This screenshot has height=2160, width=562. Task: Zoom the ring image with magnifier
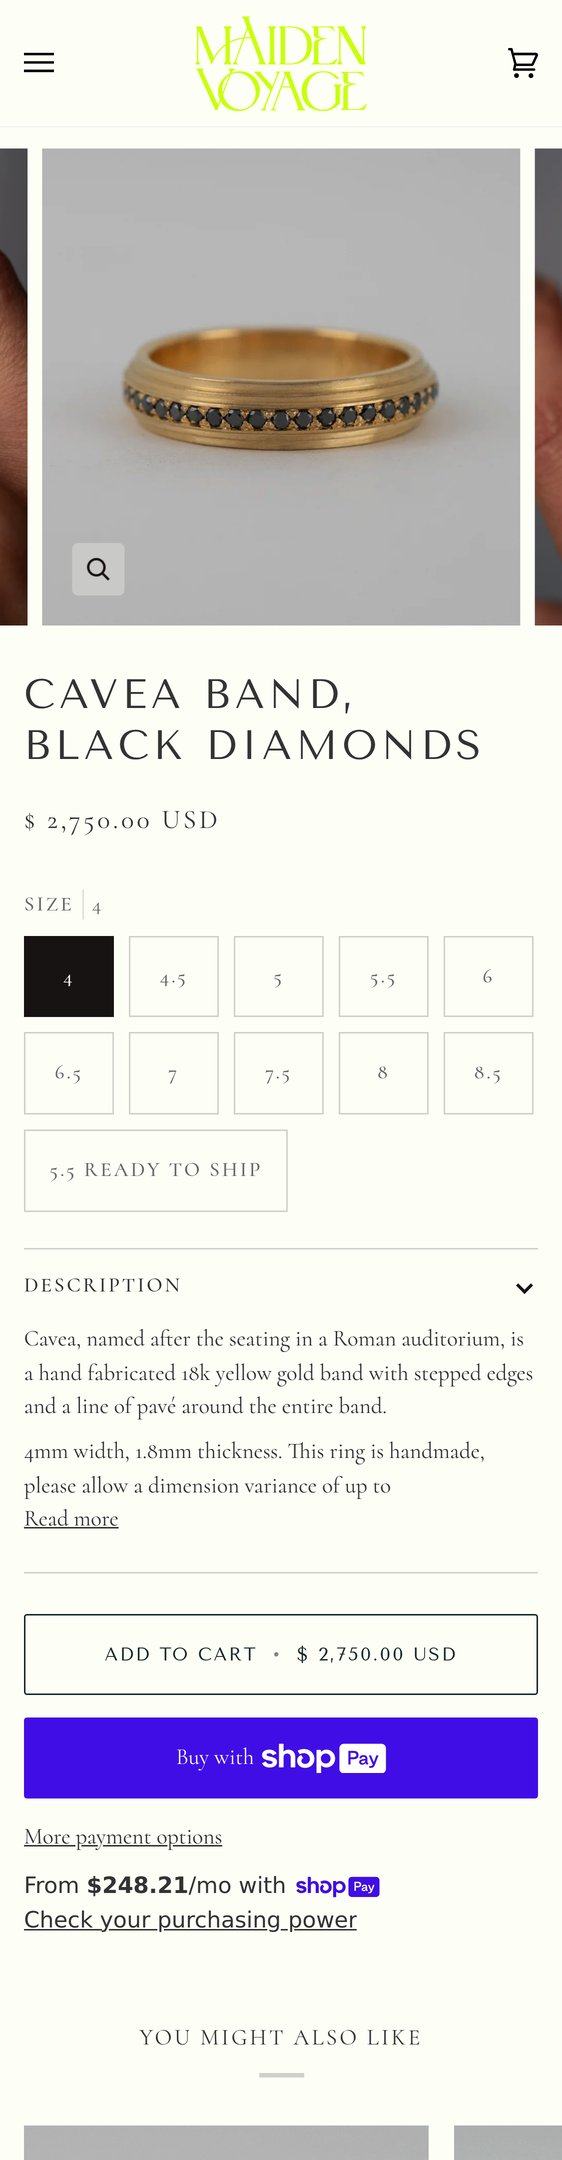point(98,569)
